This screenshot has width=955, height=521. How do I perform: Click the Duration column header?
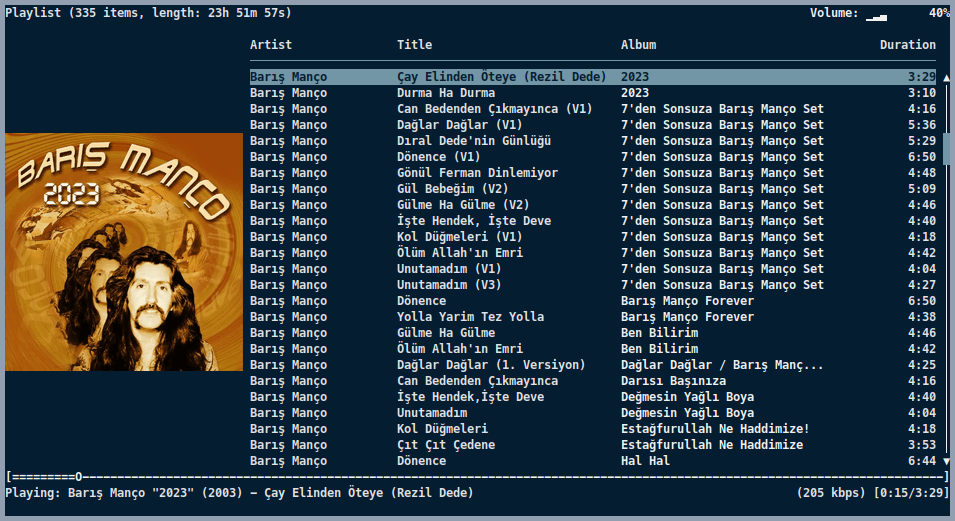[907, 45]
